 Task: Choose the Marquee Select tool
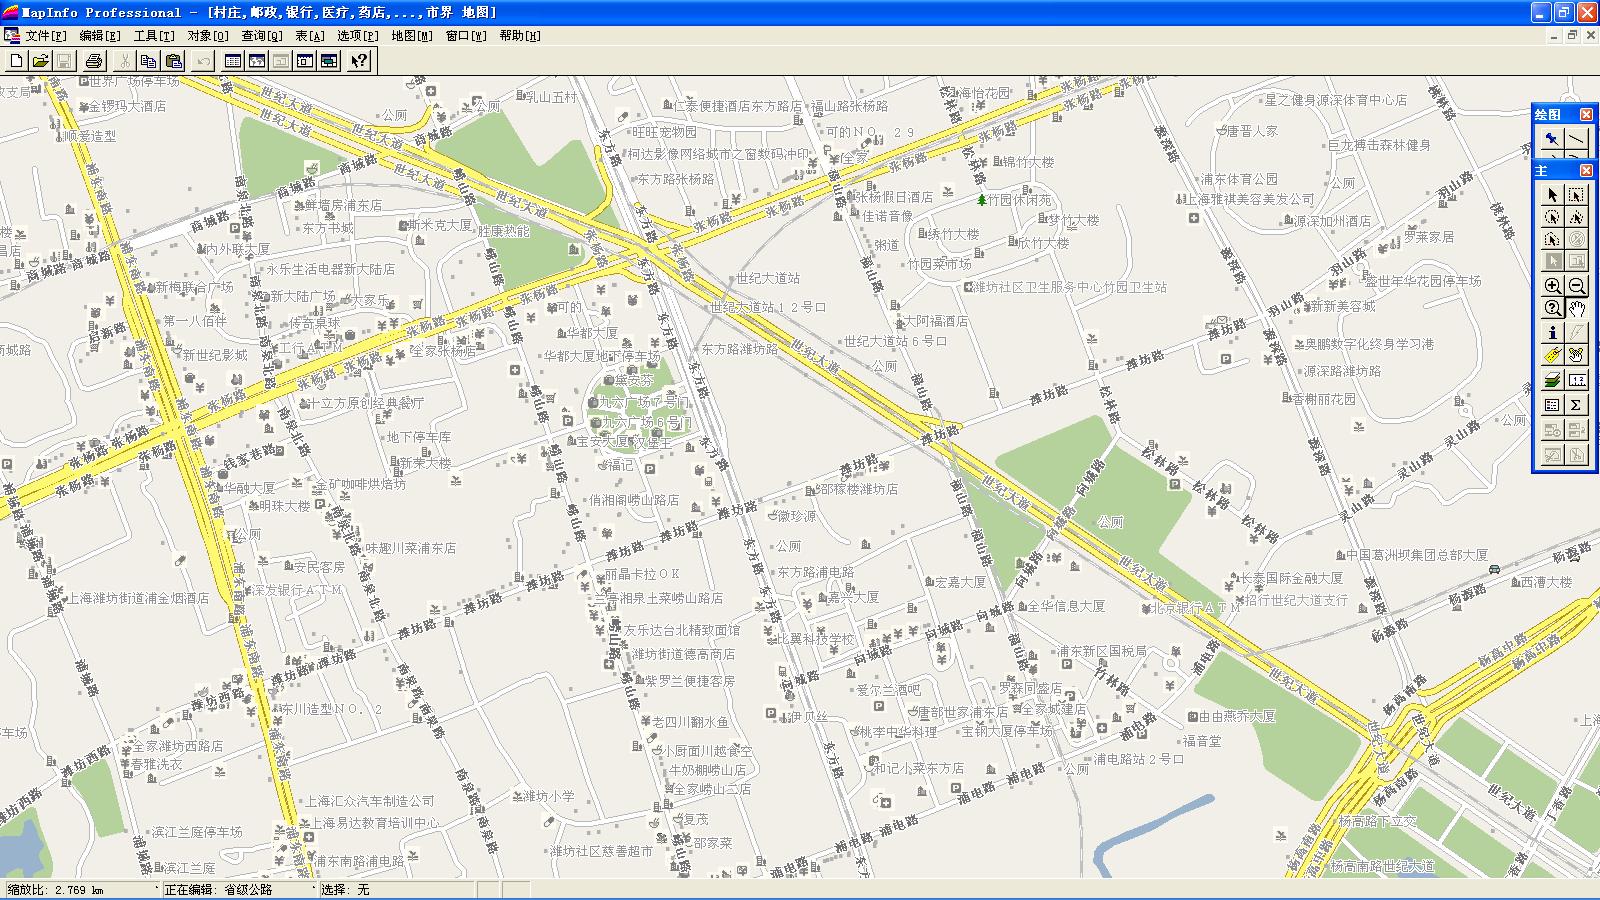[x=1576, y=194]
